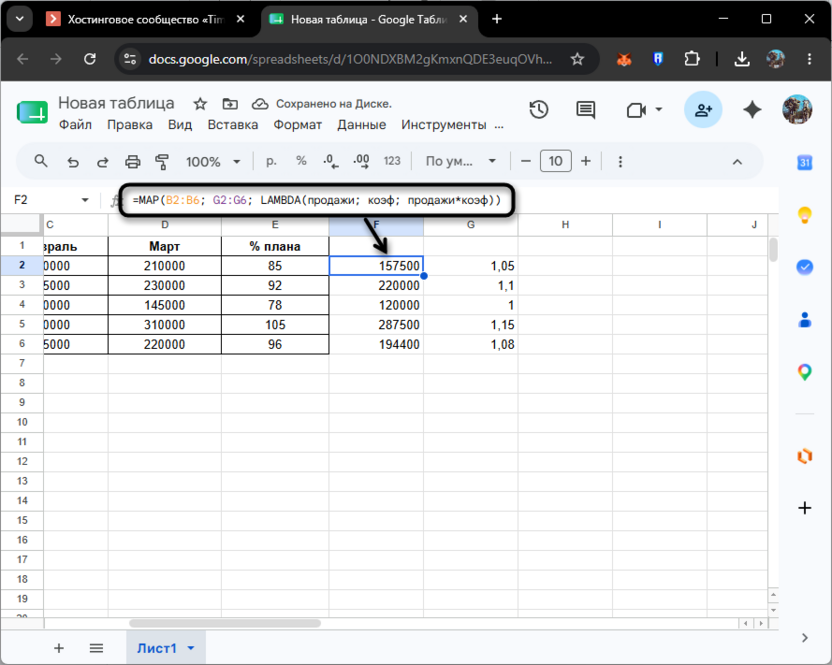Viewport: 832px width, 665px height.
Task: Decrease the font size
Action: tap(526, 161)
